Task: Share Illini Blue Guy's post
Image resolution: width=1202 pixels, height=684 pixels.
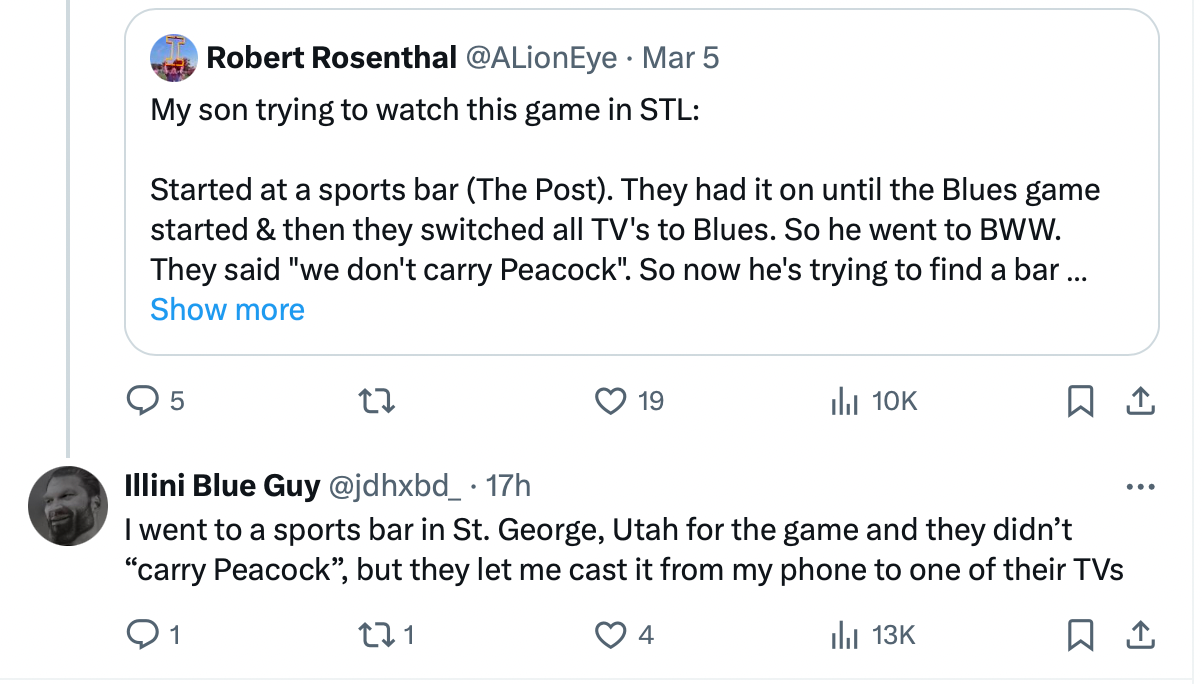Action: [x=1138, y=634]
